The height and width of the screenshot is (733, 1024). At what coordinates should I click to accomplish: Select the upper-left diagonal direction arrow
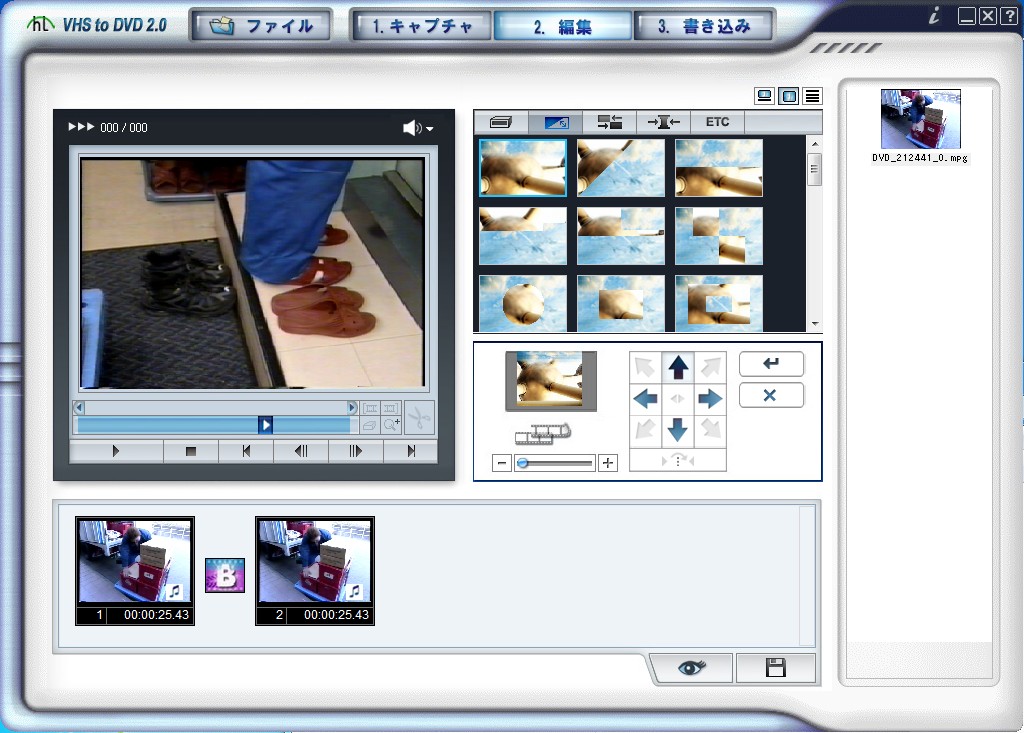point(645,367)
